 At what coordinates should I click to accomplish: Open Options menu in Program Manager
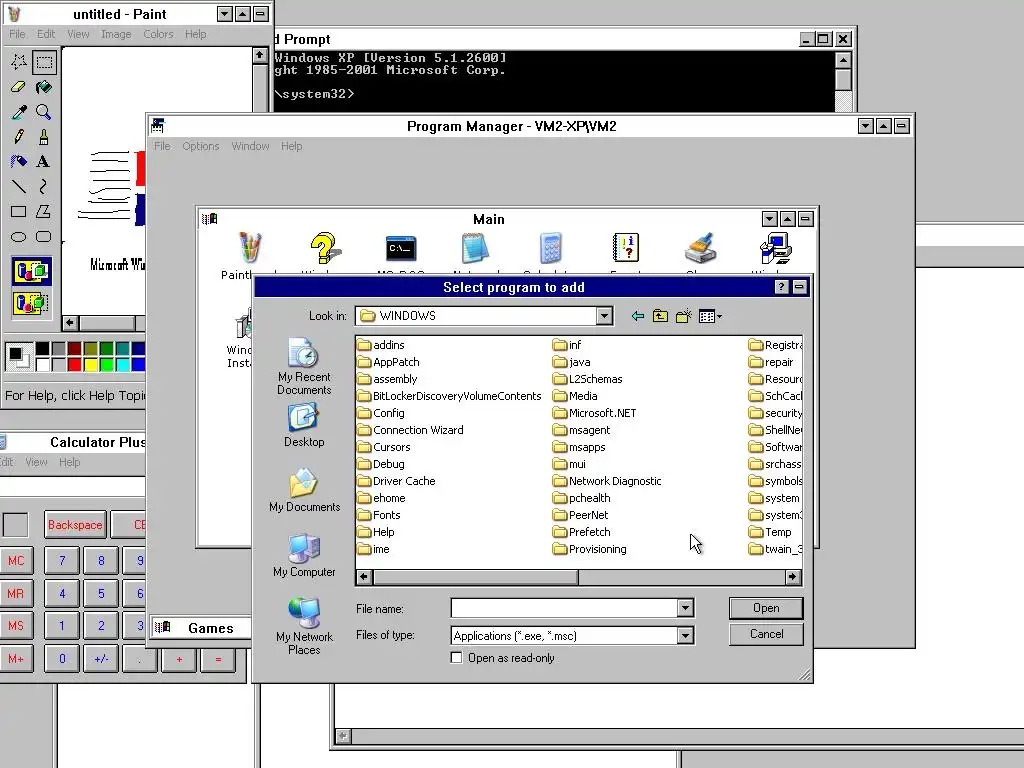(200, 146)
